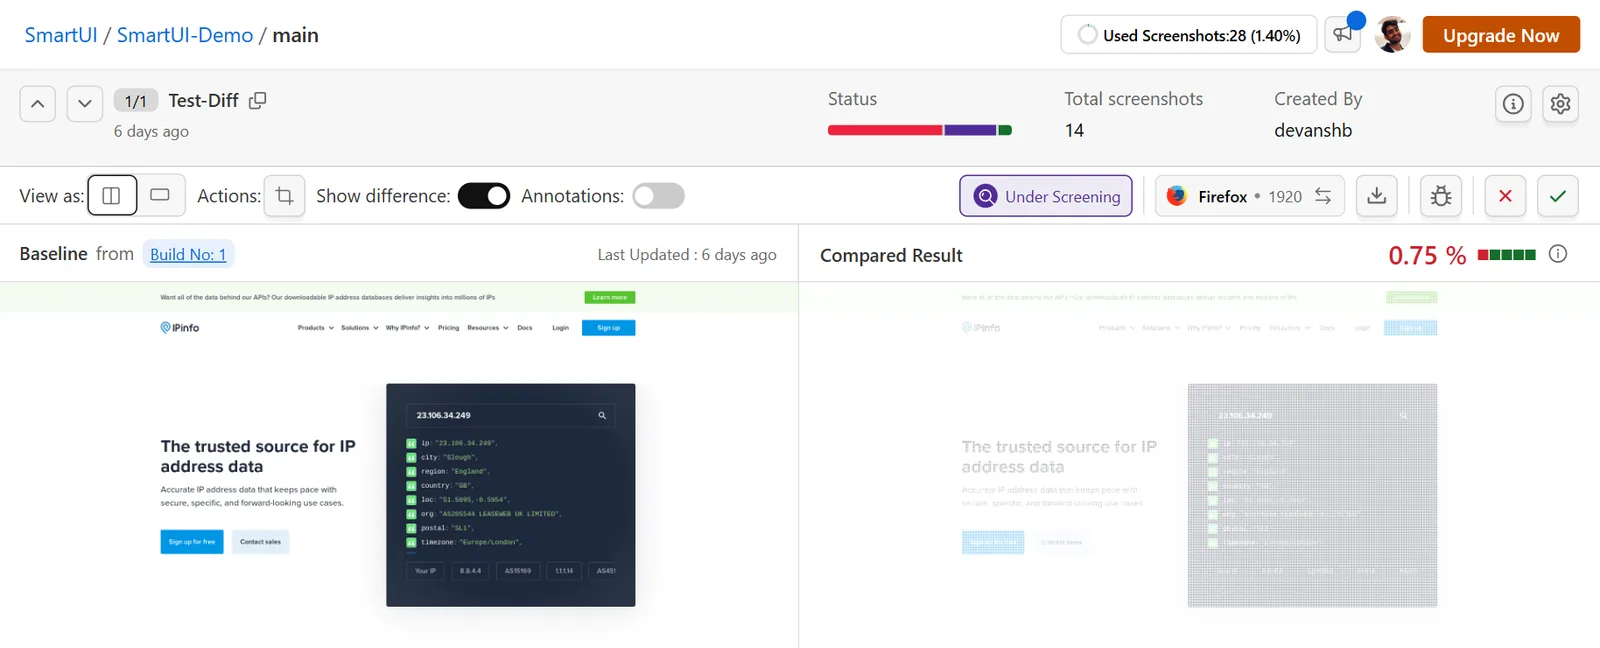Download the screenshot
1600x648 pixels.
tap(1377, 196)
